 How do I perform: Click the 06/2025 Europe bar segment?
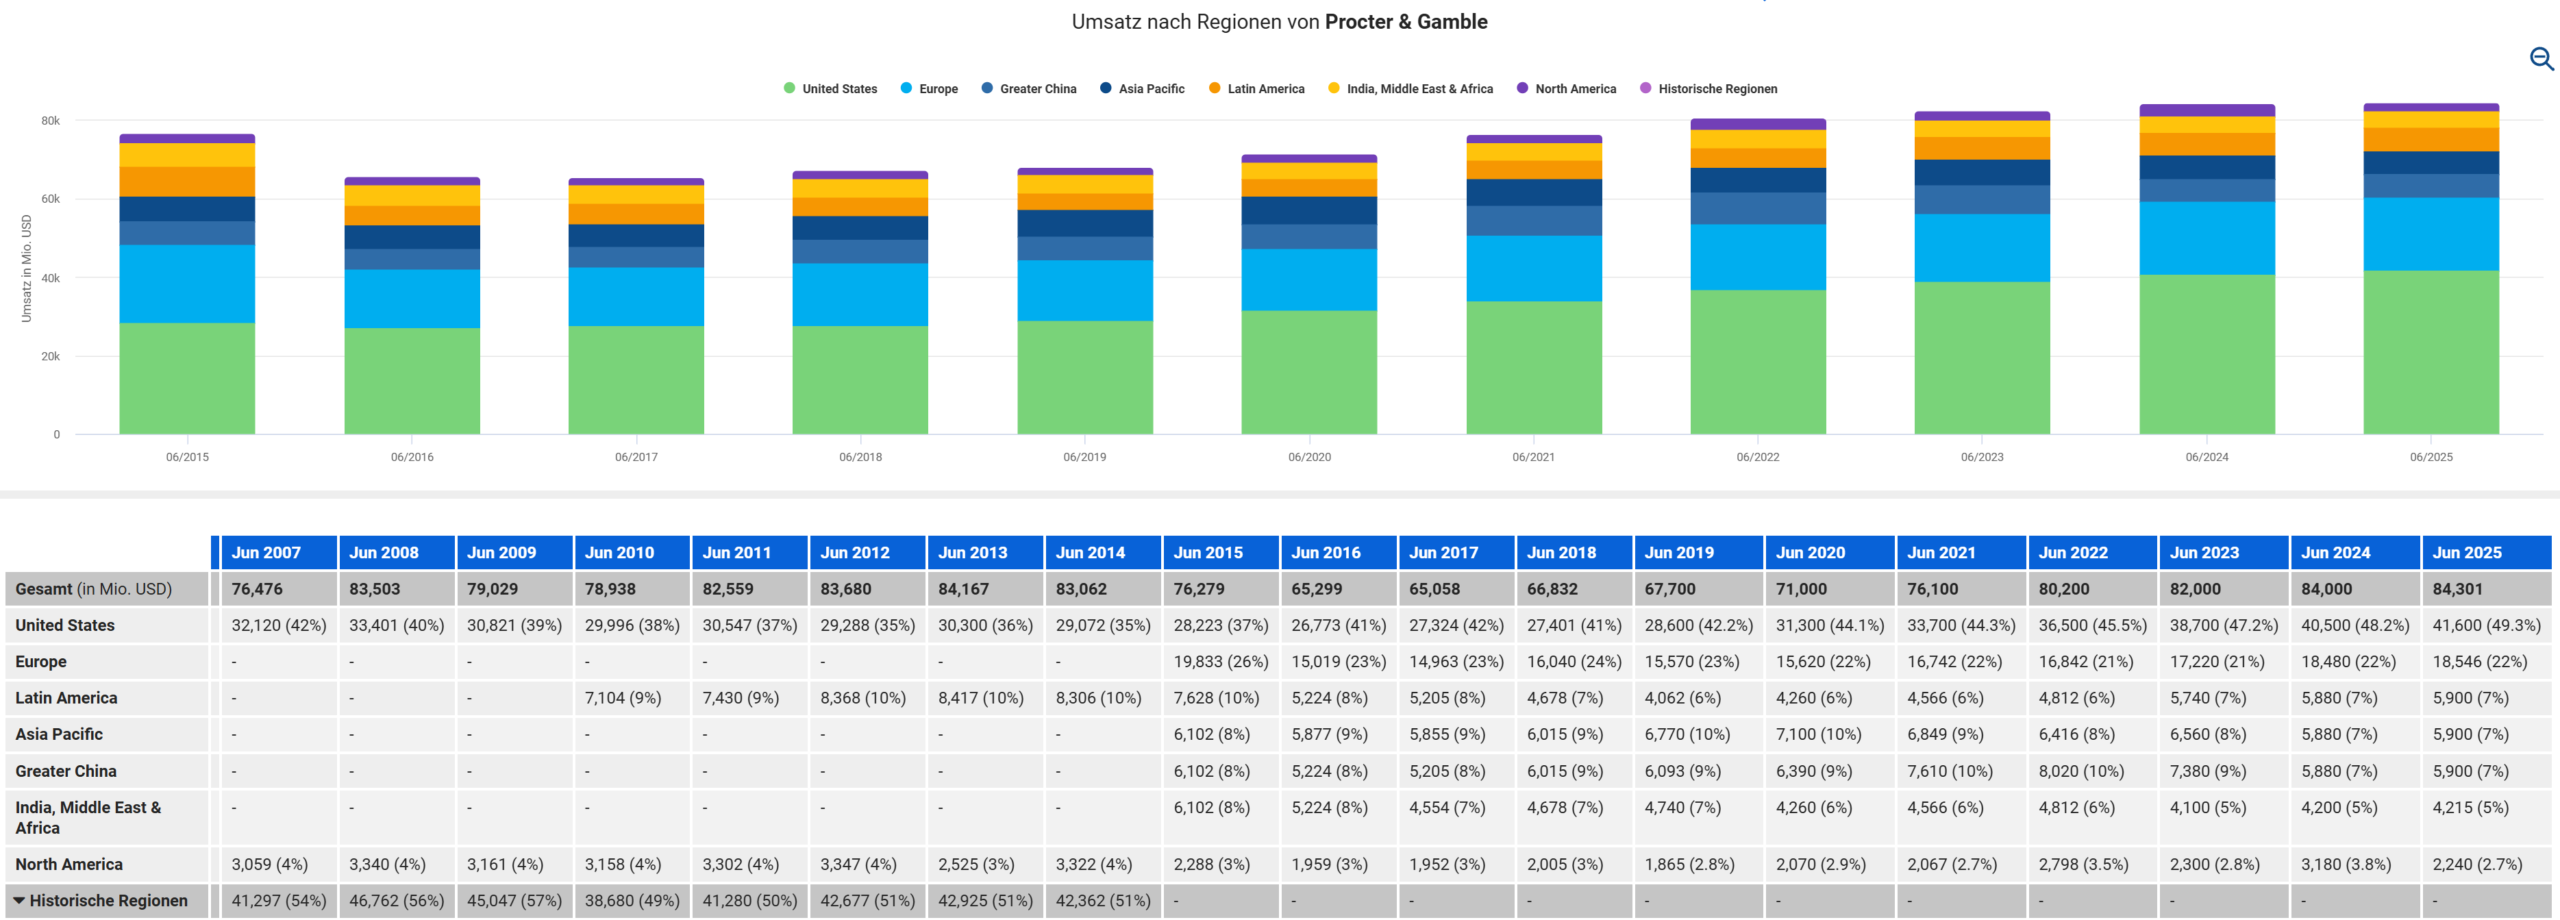(x=2431, y=234)
